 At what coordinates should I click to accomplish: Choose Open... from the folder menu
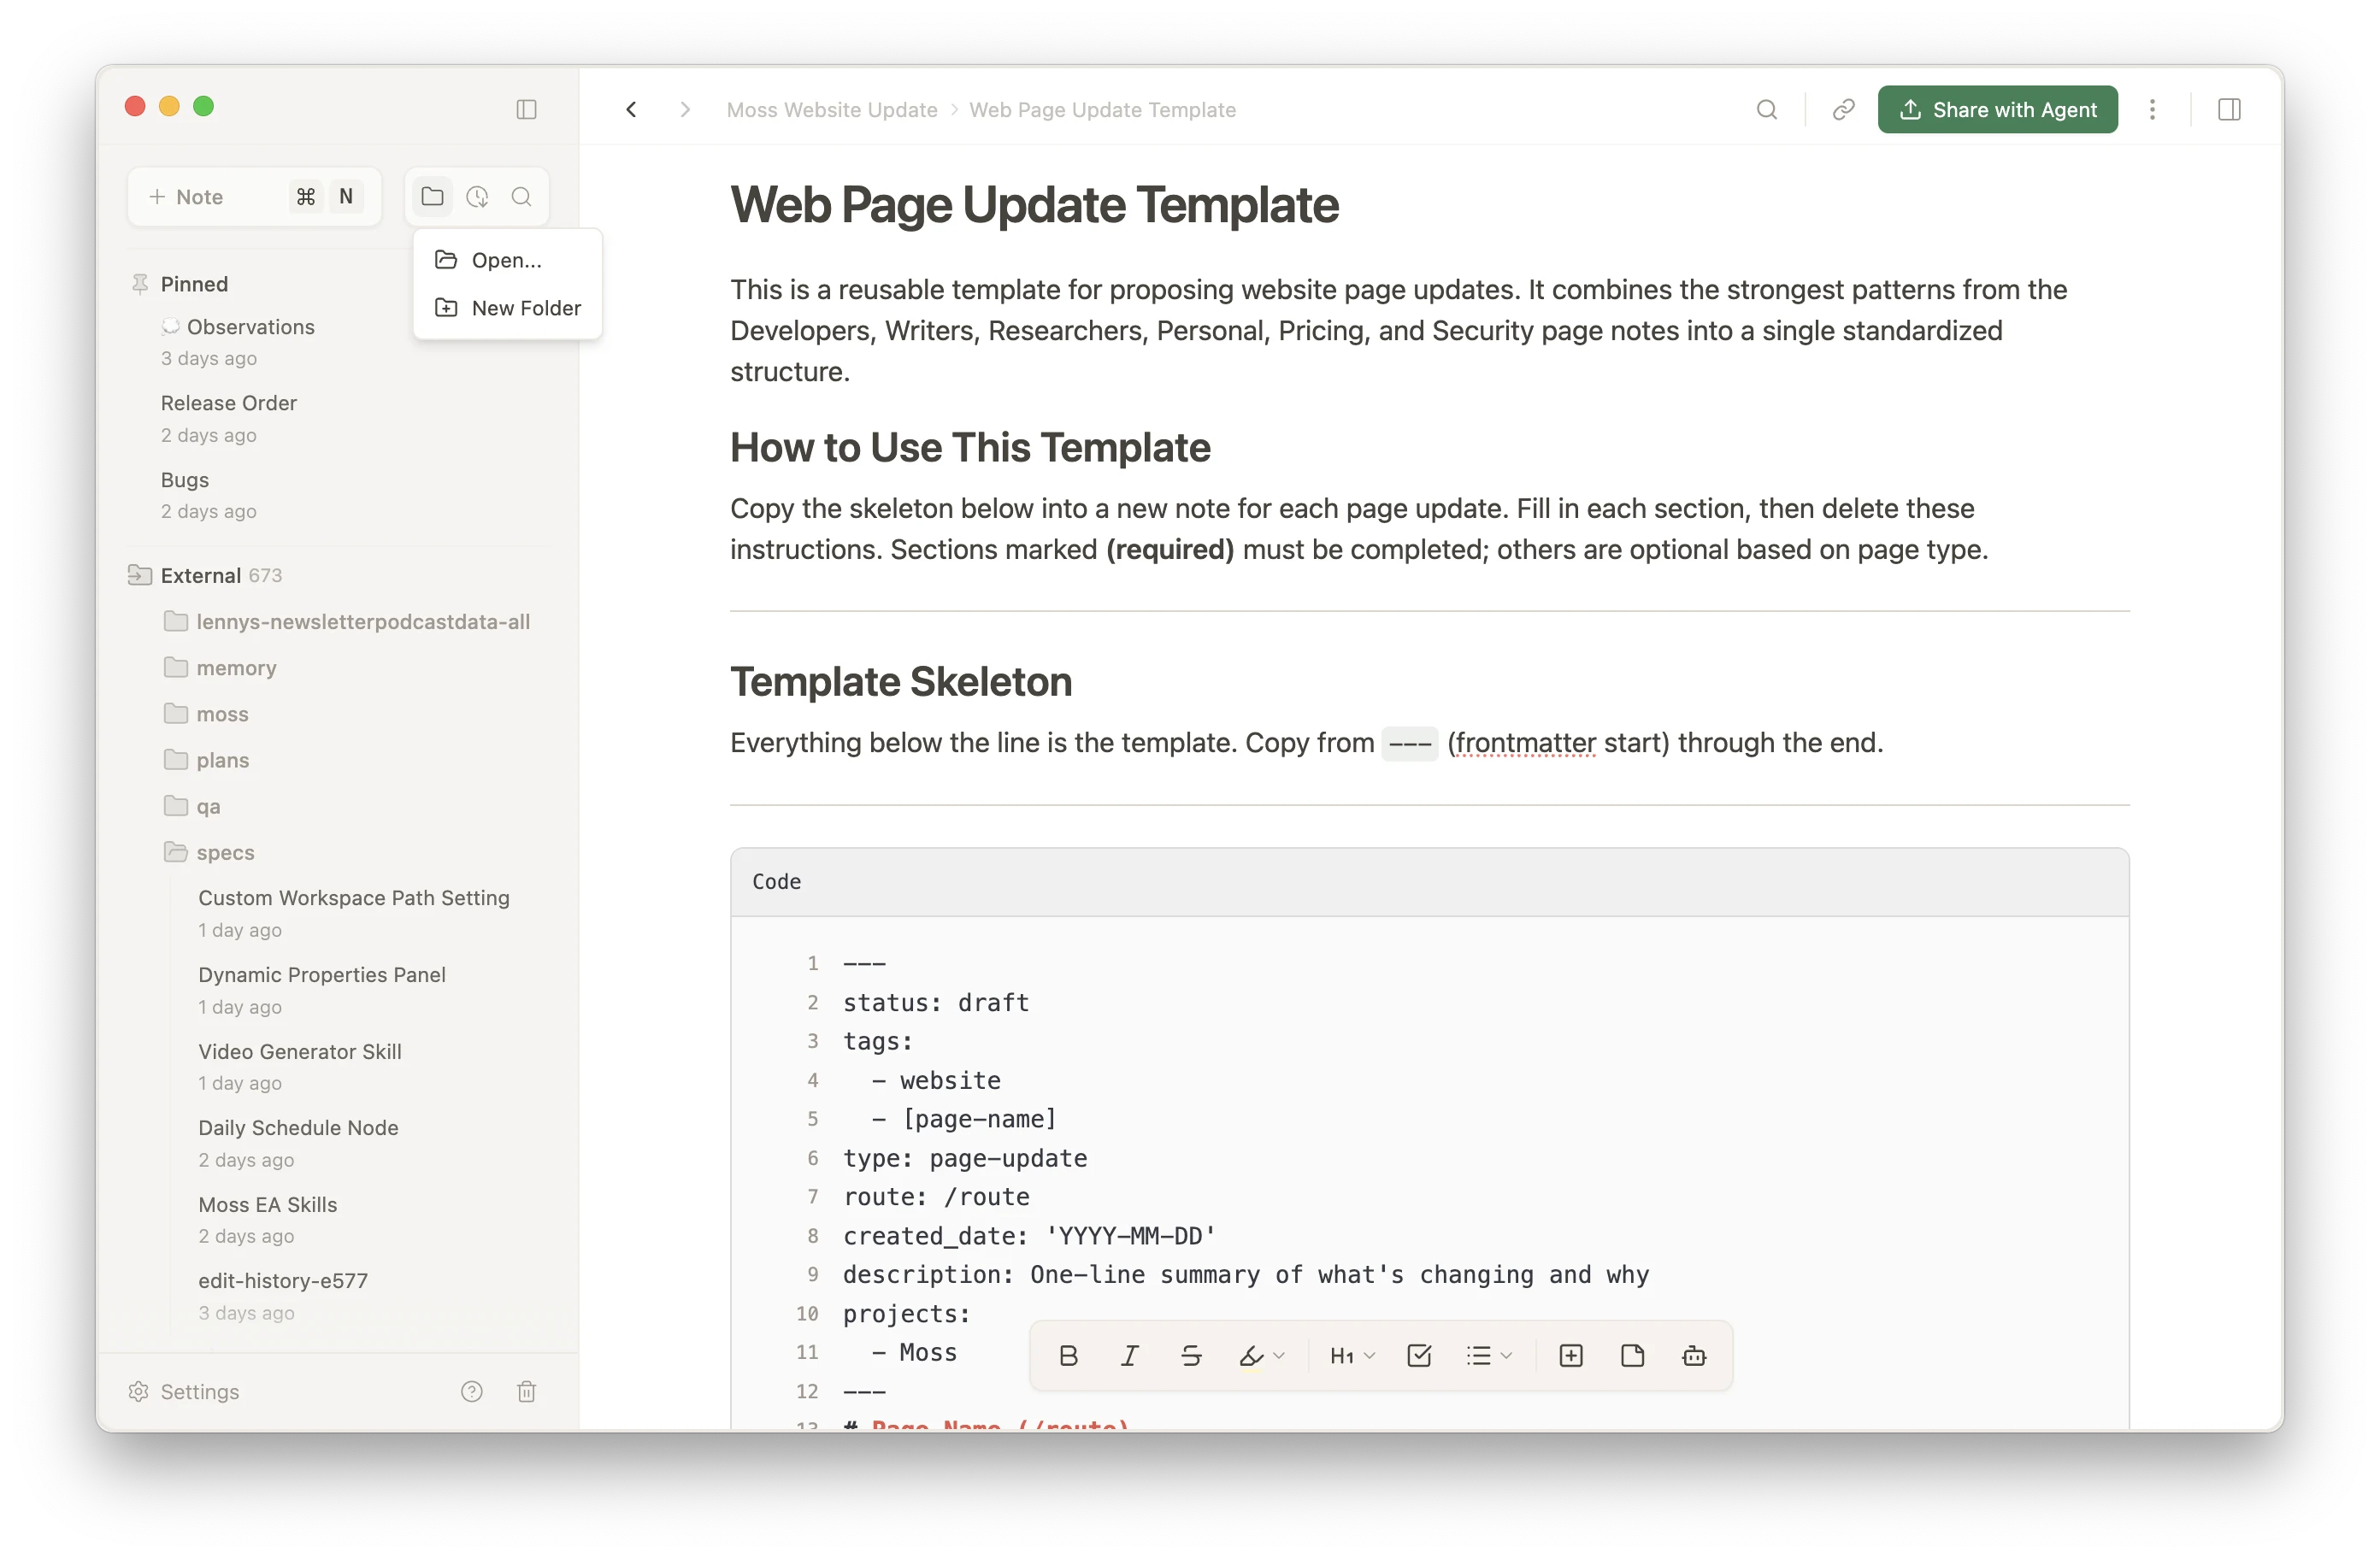tap(506, 259)
